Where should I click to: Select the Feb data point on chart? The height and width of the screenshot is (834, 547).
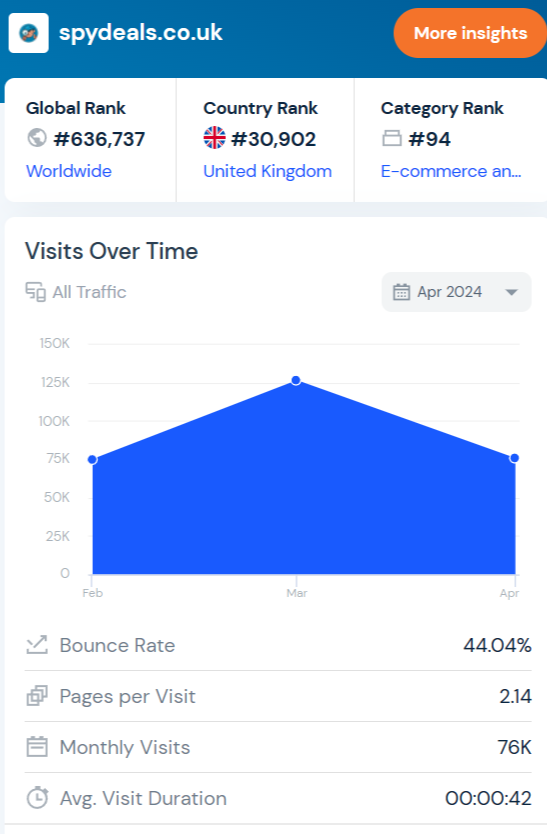pyautogui.click(x=93, y=460)
